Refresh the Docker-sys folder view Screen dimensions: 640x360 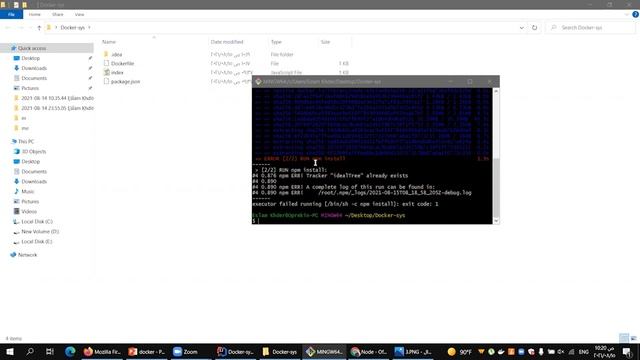pos(534,28)
